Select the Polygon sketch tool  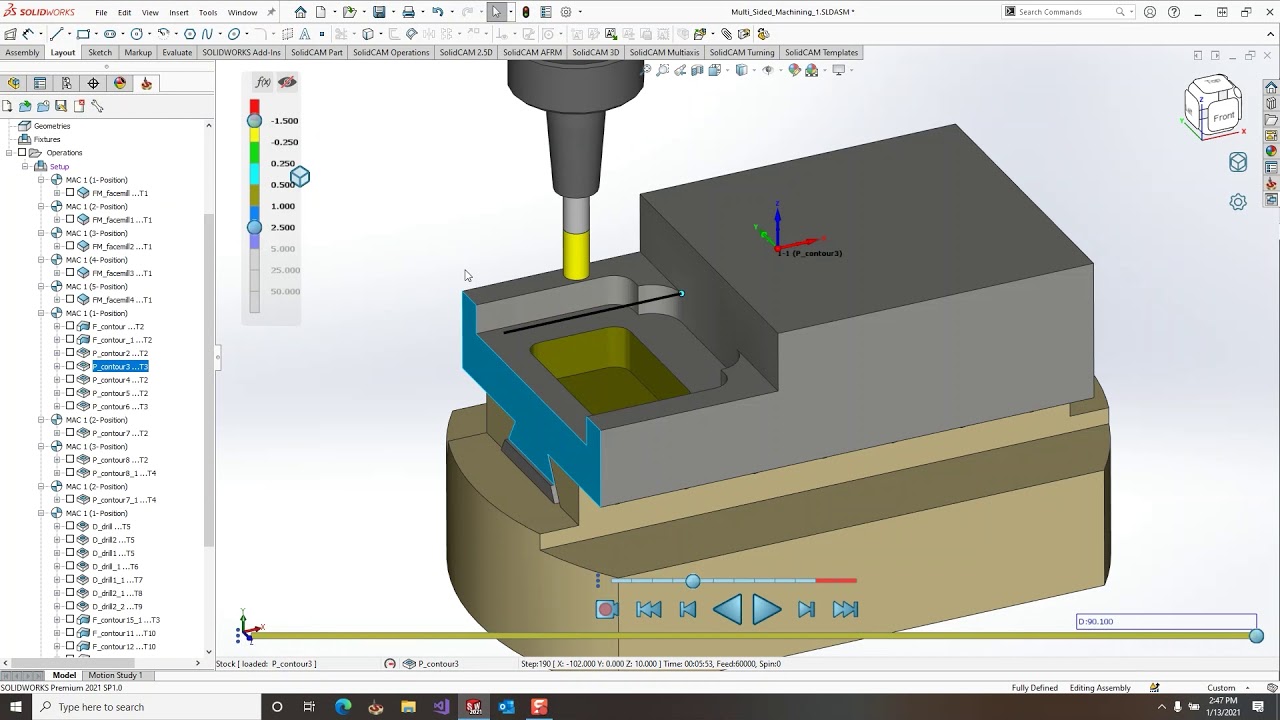pos(189,34)
